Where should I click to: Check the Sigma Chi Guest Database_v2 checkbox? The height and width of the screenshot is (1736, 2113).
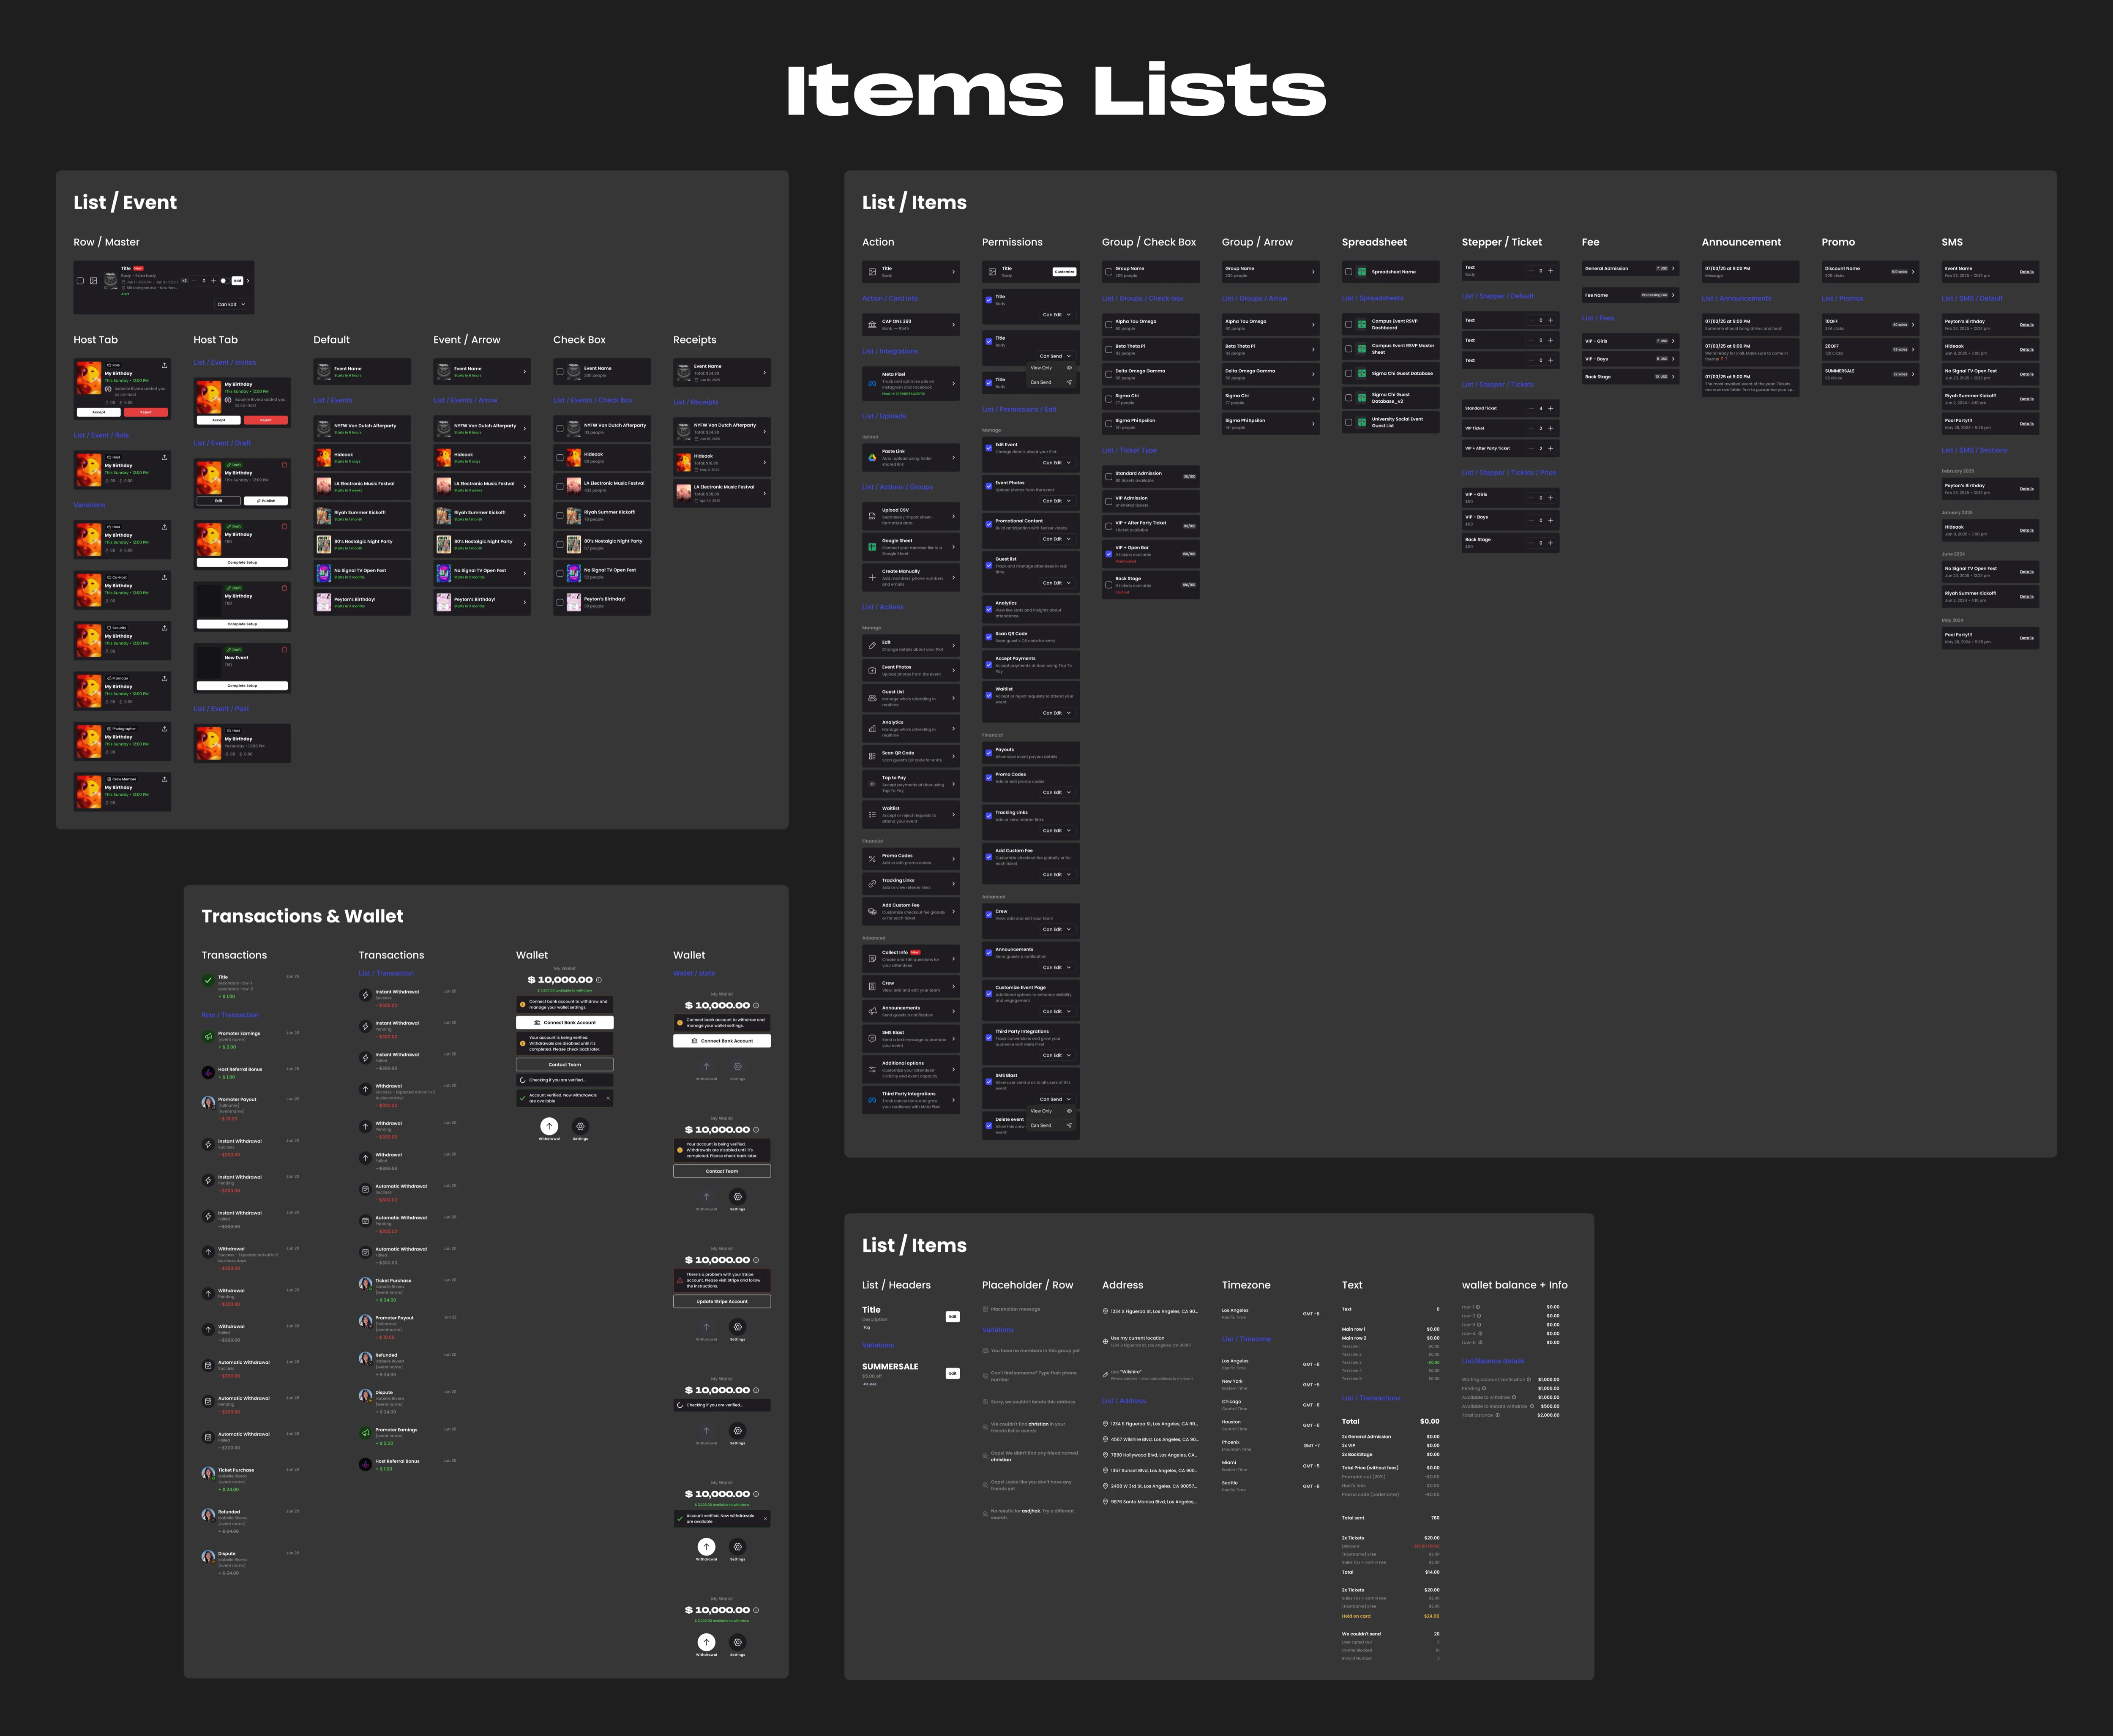[x=1348, y=398]
